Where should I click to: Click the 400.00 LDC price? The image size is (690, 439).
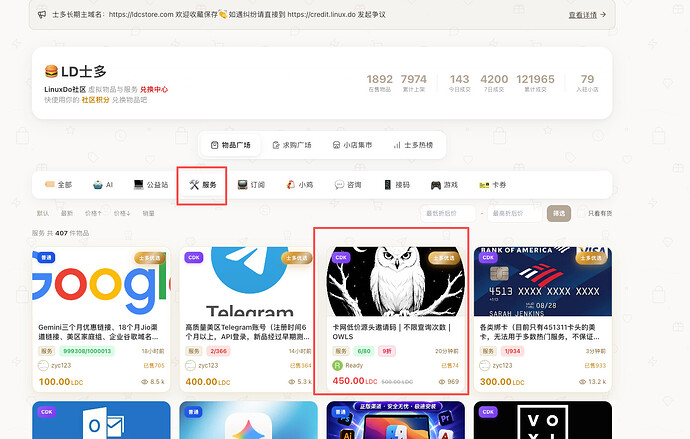208,382
